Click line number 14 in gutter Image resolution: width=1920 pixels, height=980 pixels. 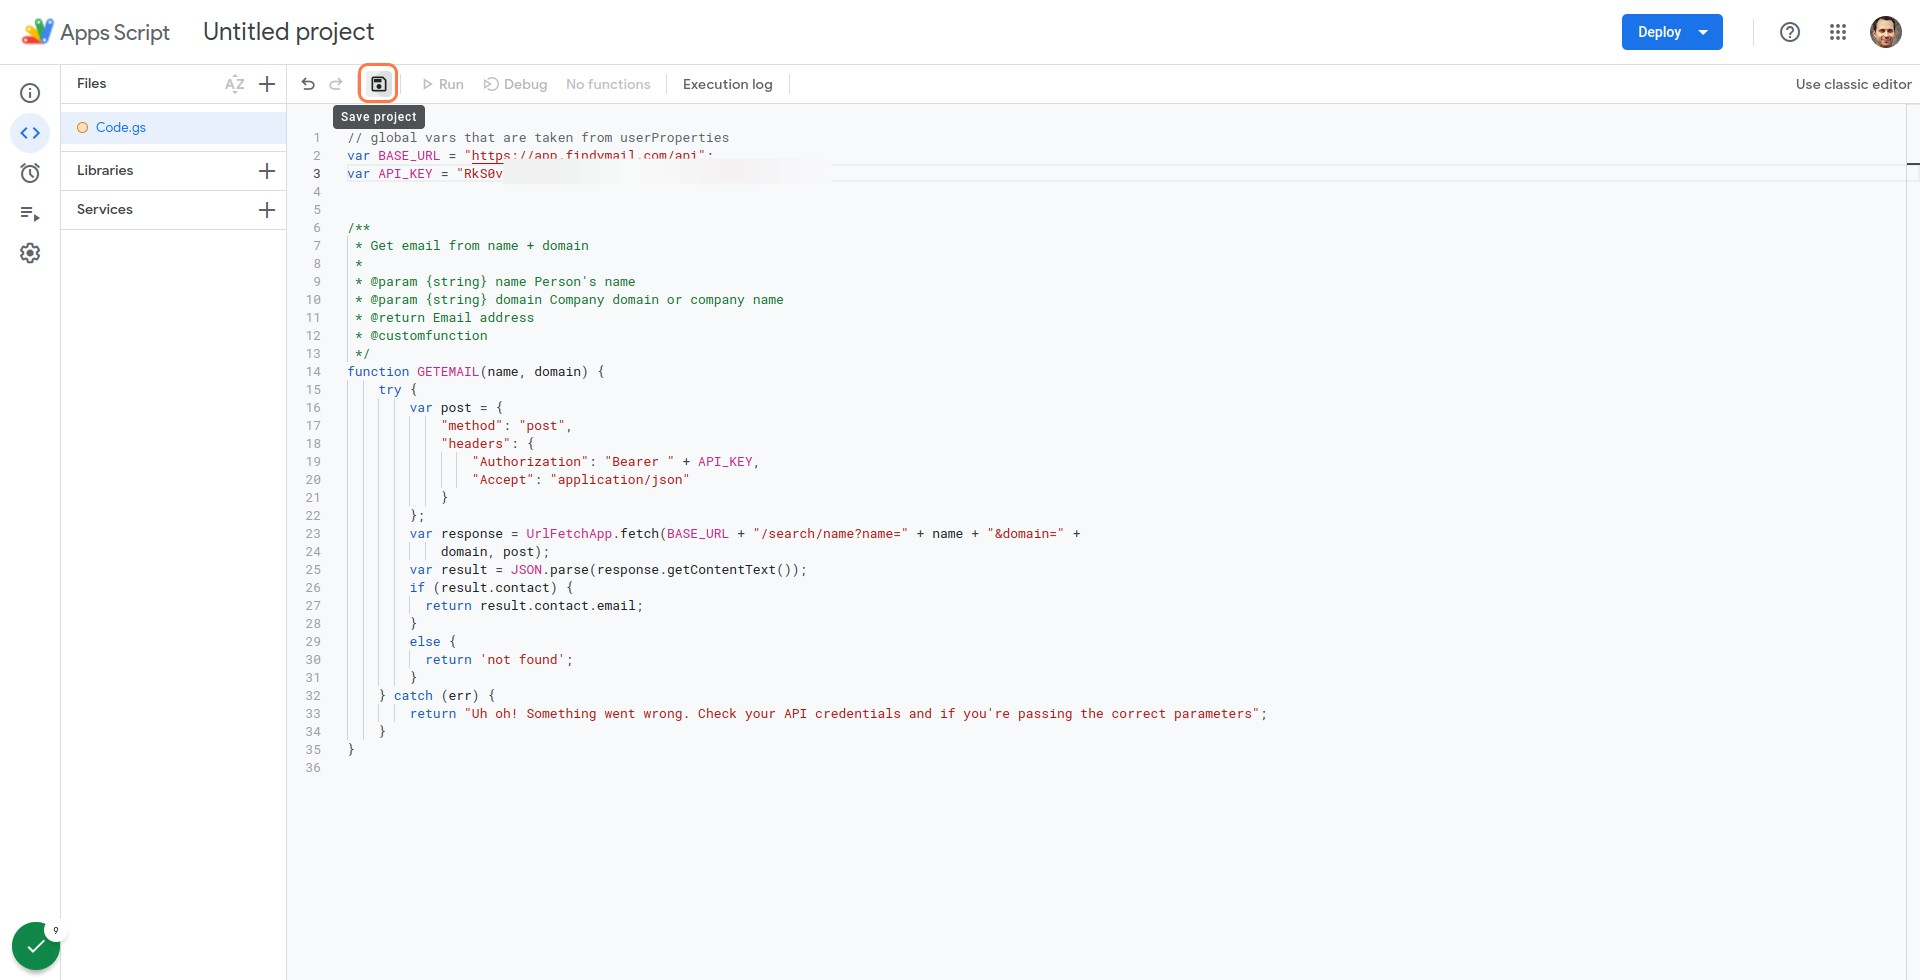pos(314,372)
